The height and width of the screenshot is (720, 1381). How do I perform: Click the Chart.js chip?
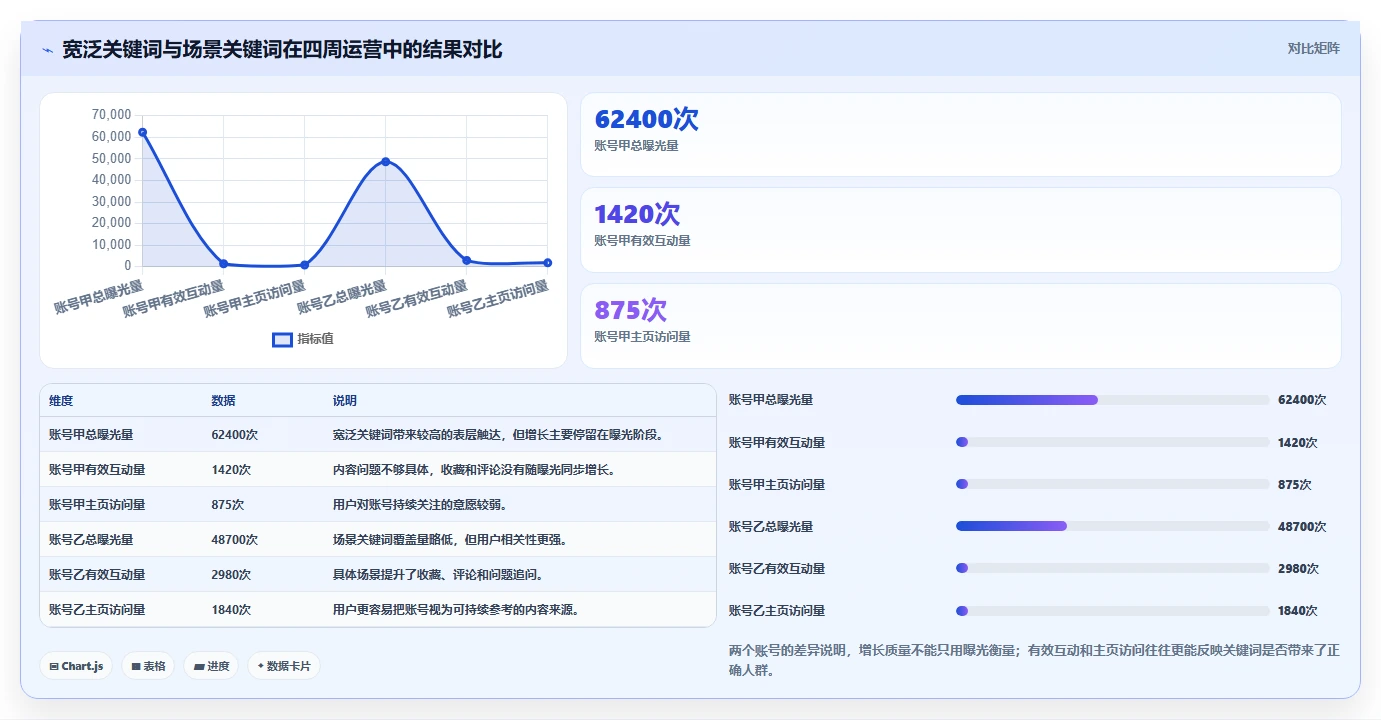[x=76, y=666]
